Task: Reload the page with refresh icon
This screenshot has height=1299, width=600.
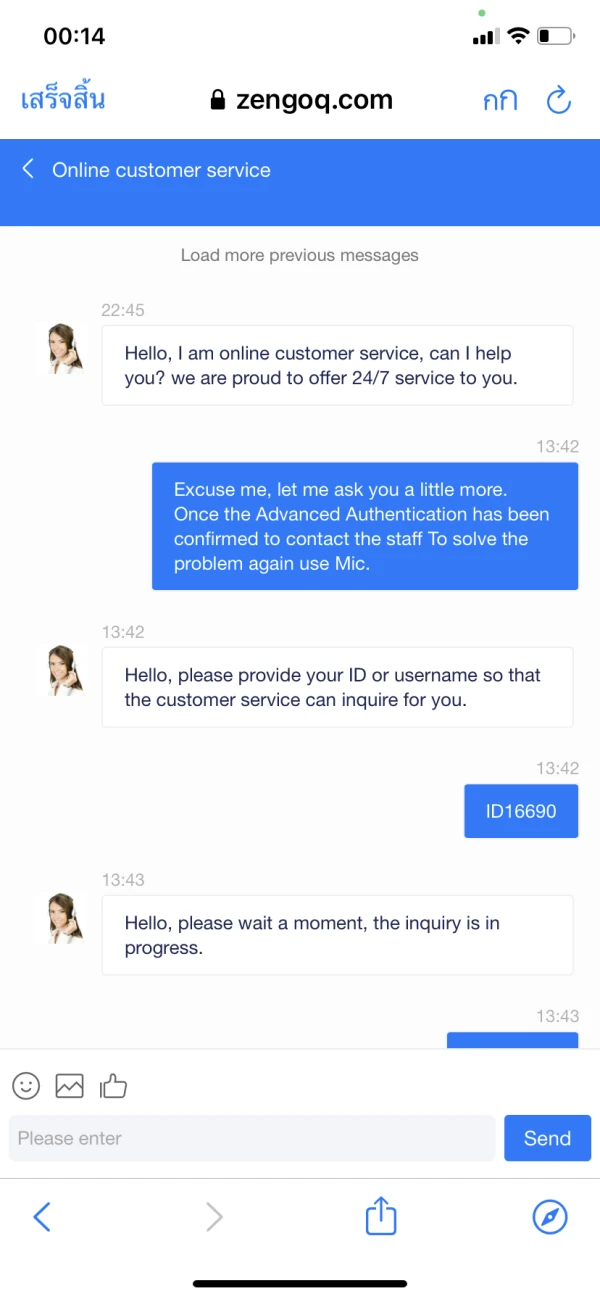Action: pos(558,100)
